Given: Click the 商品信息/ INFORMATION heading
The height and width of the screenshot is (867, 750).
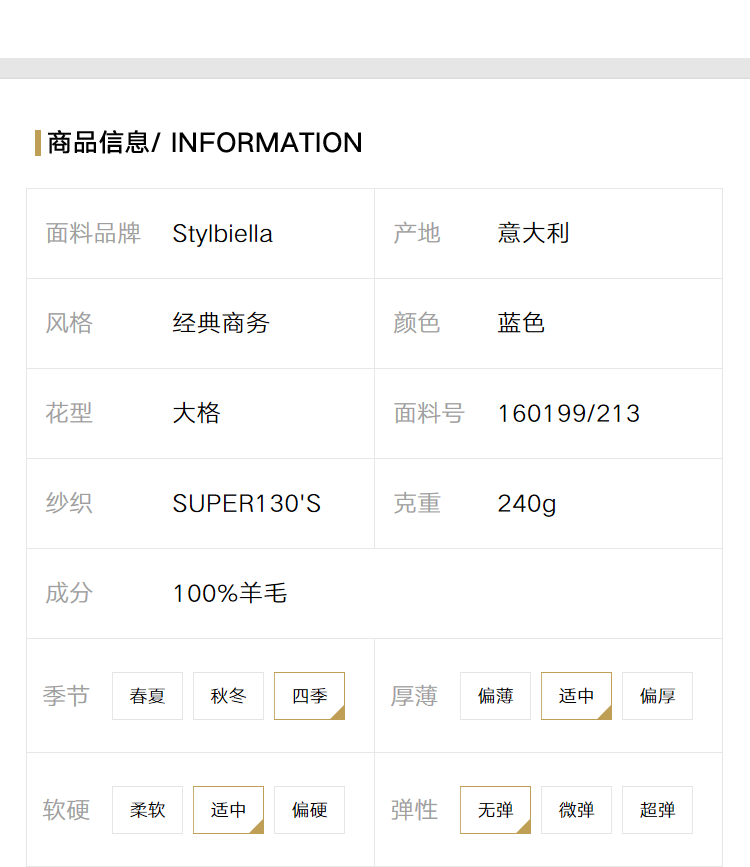Looking at the screenshot, I should pyautogui.click(x=205, y=143).
